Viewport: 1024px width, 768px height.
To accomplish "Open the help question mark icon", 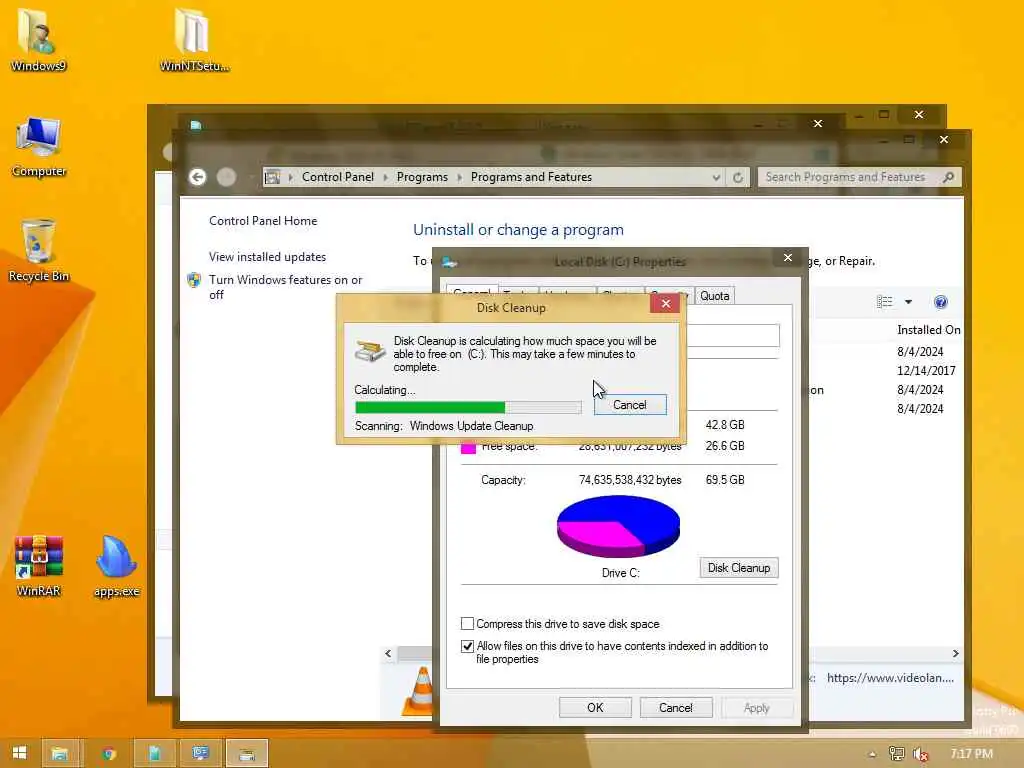I will (940, 302).
